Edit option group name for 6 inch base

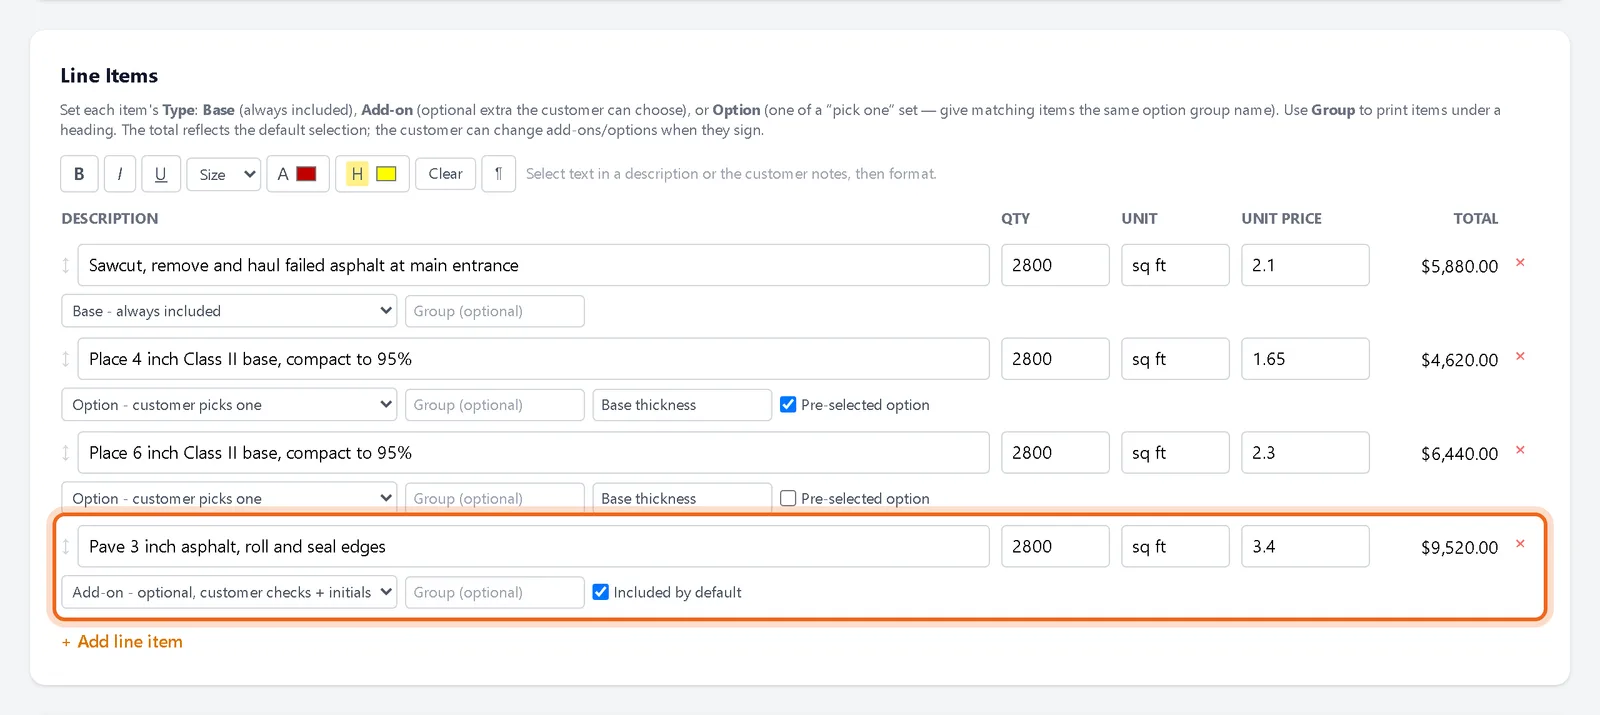682,498
